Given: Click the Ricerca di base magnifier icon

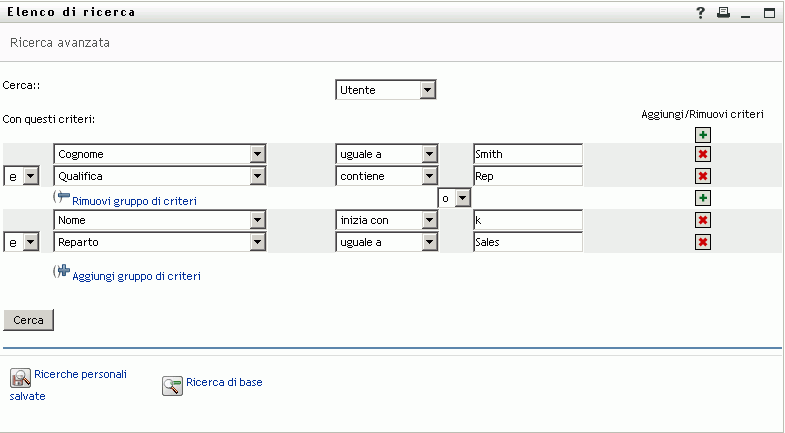Looking at the screenshot, I should (x=172, y=386).
